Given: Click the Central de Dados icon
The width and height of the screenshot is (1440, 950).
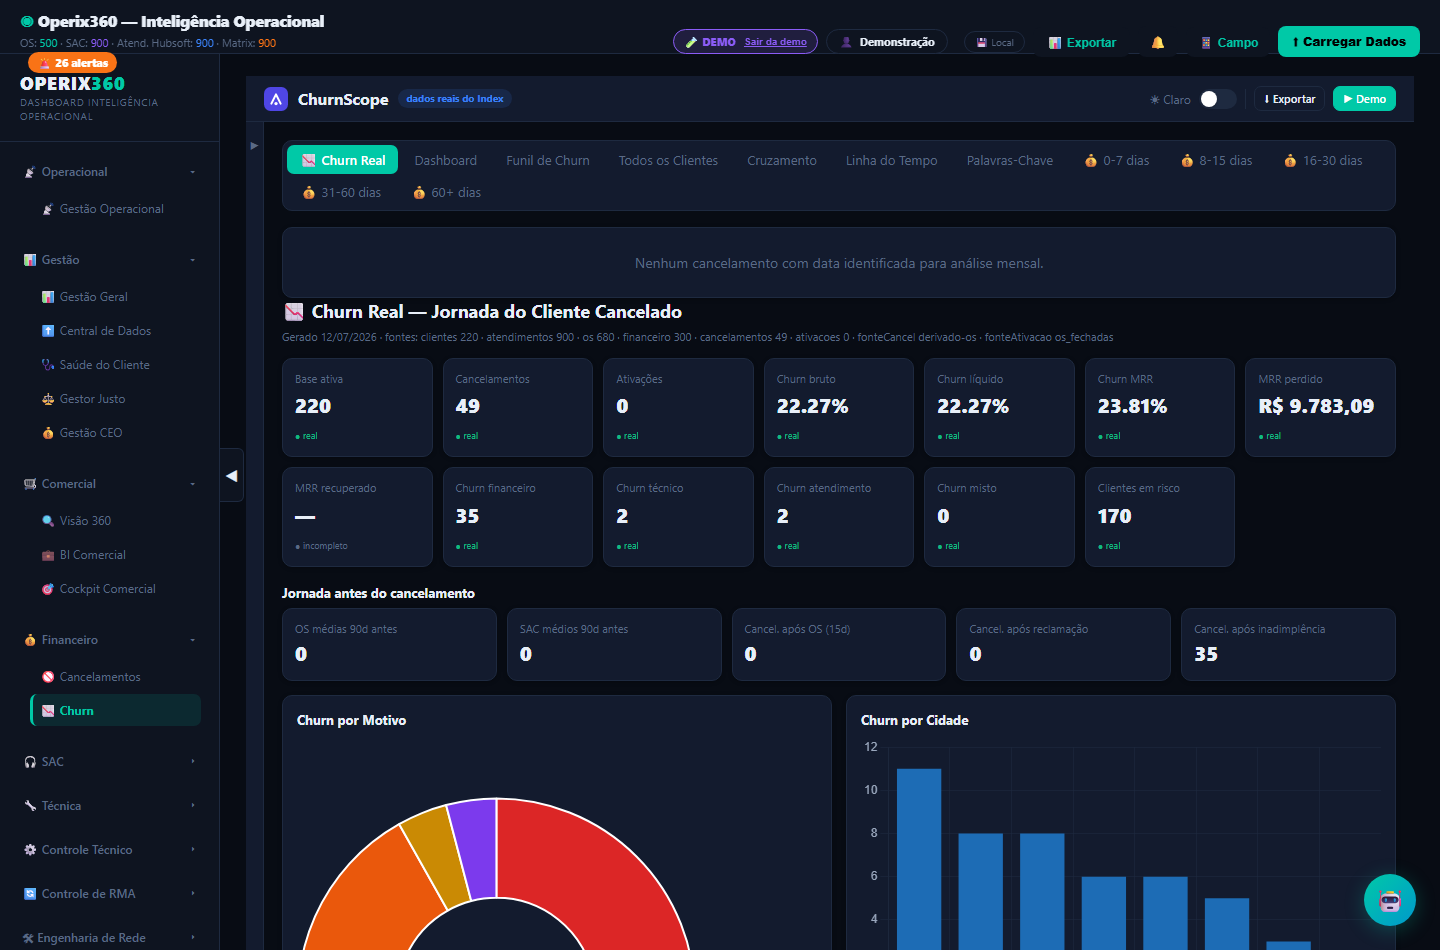Looking at the screenshot, I should click(x=48, y=331).
